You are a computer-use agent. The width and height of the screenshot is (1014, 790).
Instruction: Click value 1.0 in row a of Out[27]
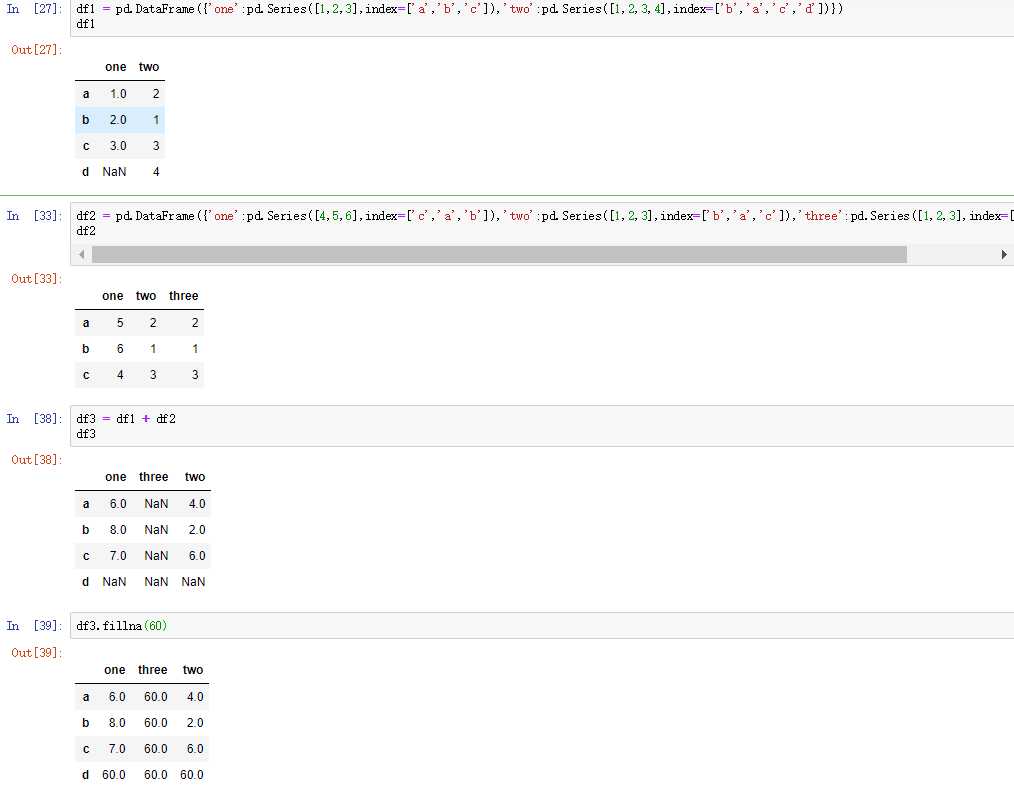118,94
